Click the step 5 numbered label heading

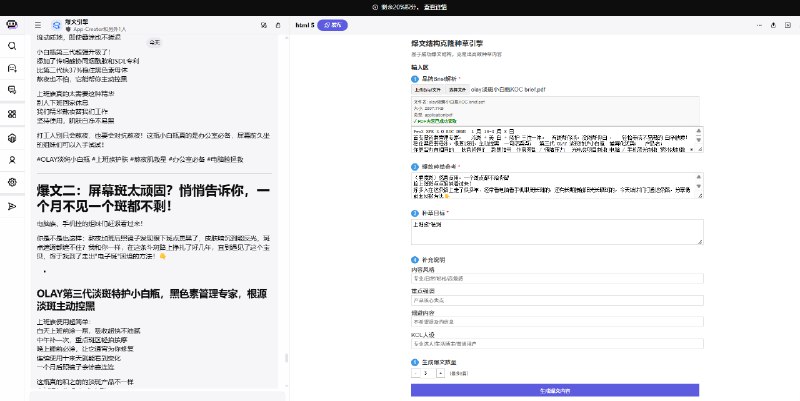434,362
